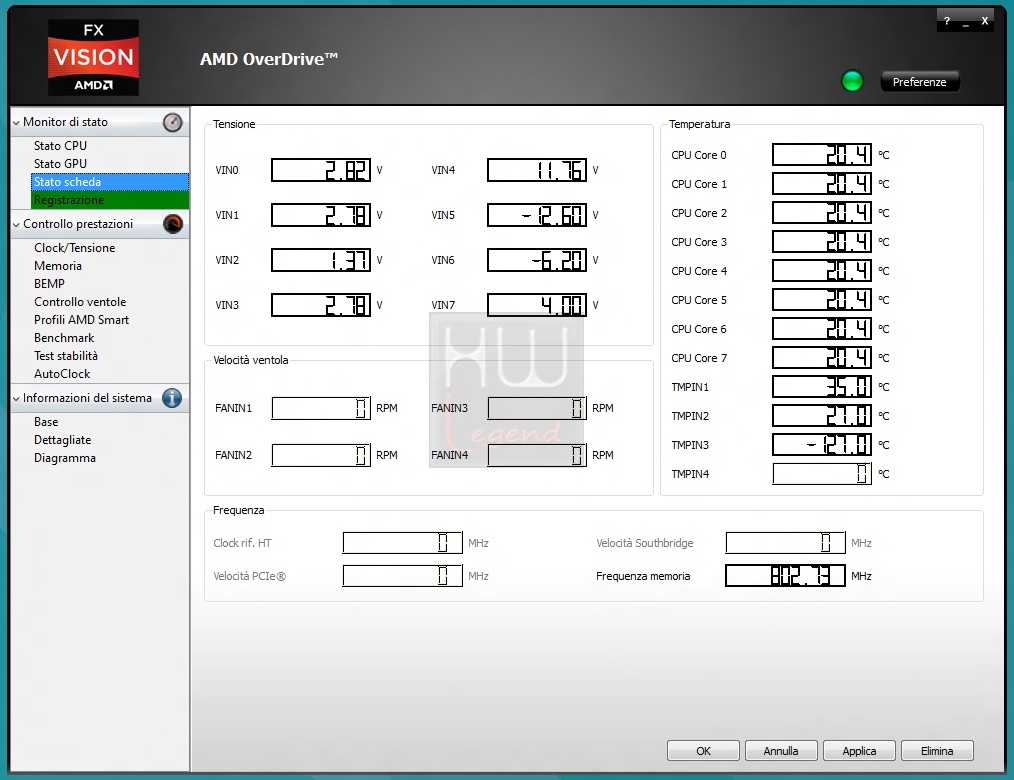Viewport: 1014px width, 780px height.
Task: Click the VIN5 voltage readout
Action: click(537, 215)
